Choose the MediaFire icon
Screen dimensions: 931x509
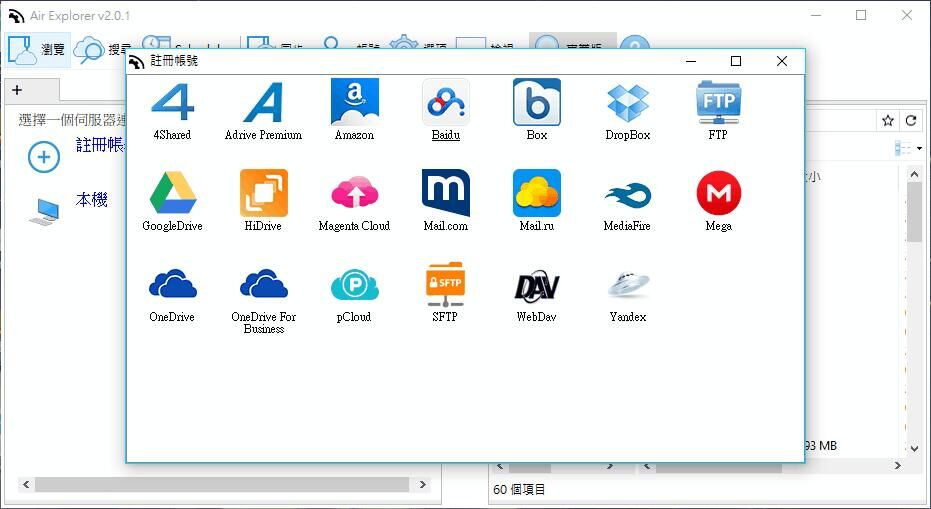click(627, 194)
